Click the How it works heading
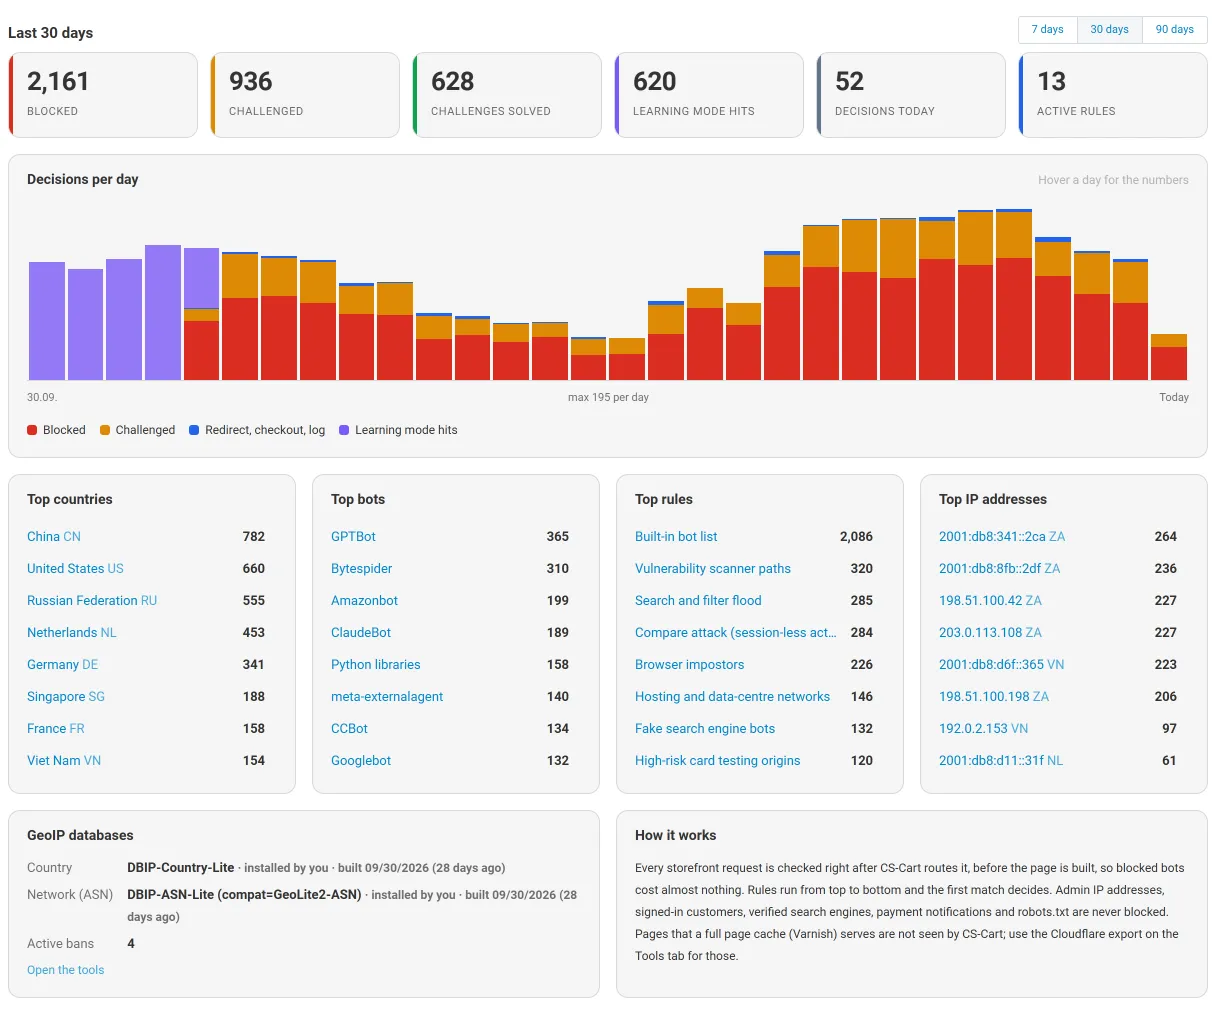This screenshot has height=1010, width=1216. 676,836
